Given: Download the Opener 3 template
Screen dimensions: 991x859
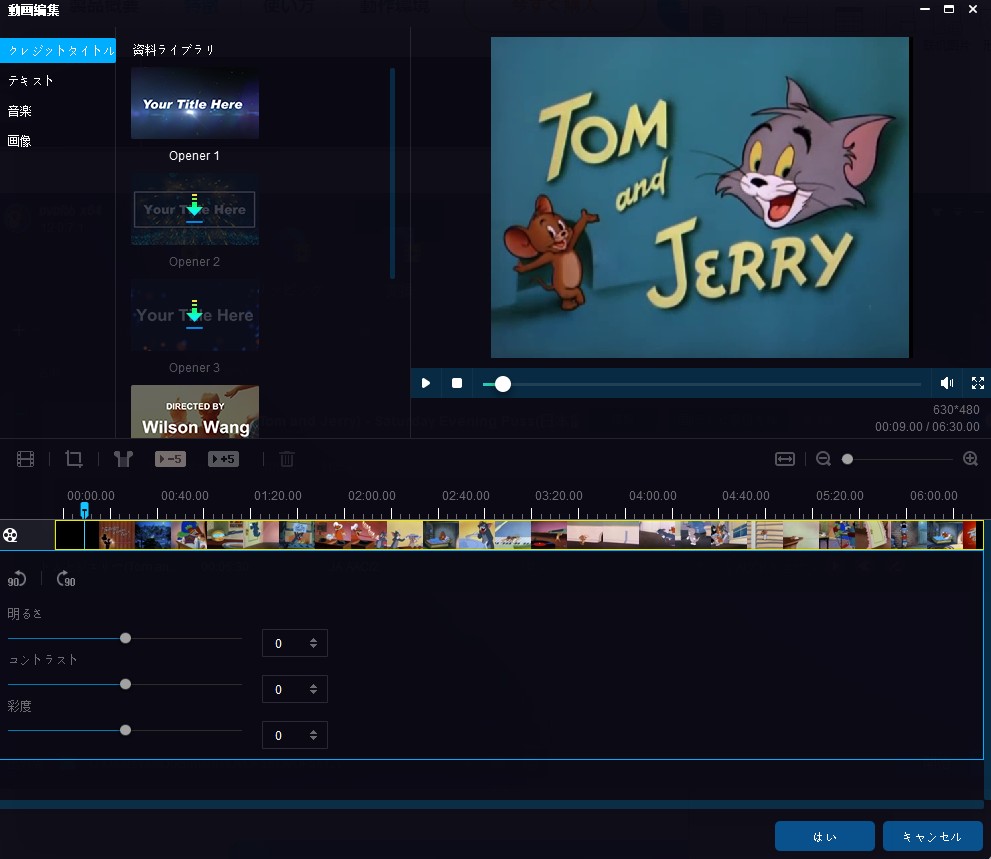Looking at the screenshot, I should [x=195, y=314].
